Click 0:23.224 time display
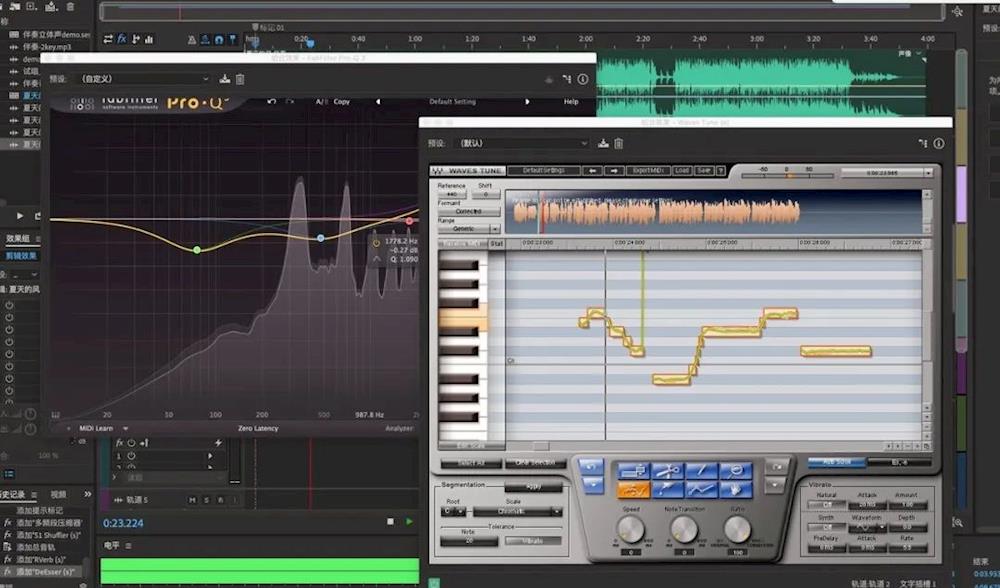1000x588 pixels. tap(123, 523)
